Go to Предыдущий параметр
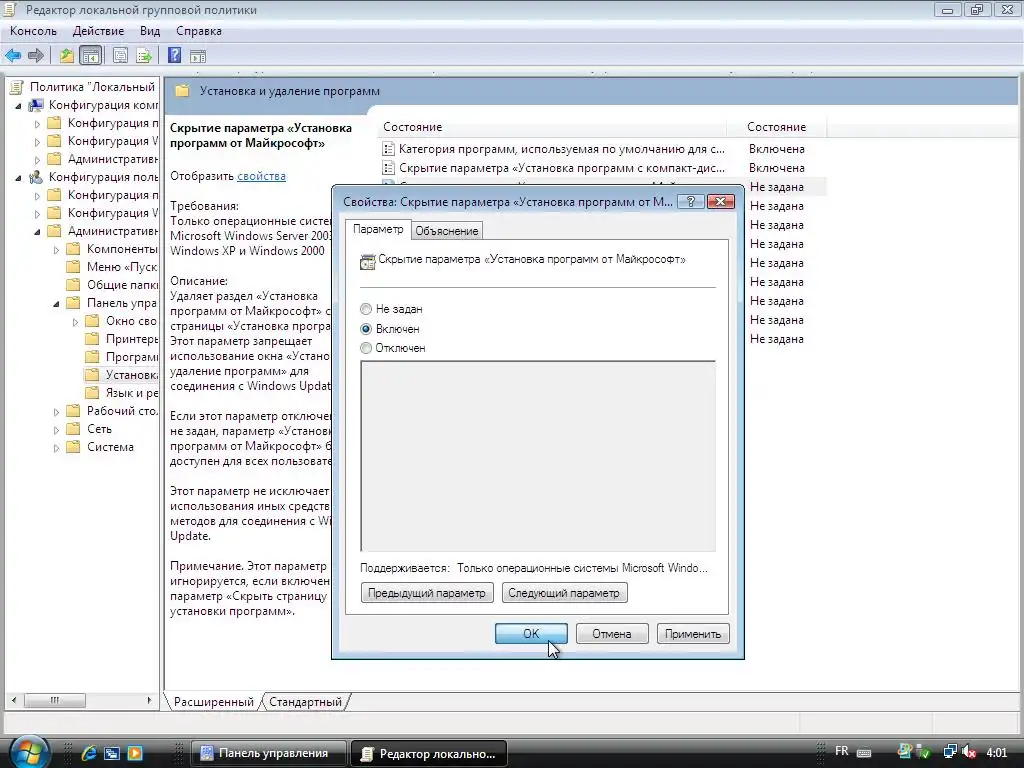The width and height of the screenshot is (1024, 768). 427,593
